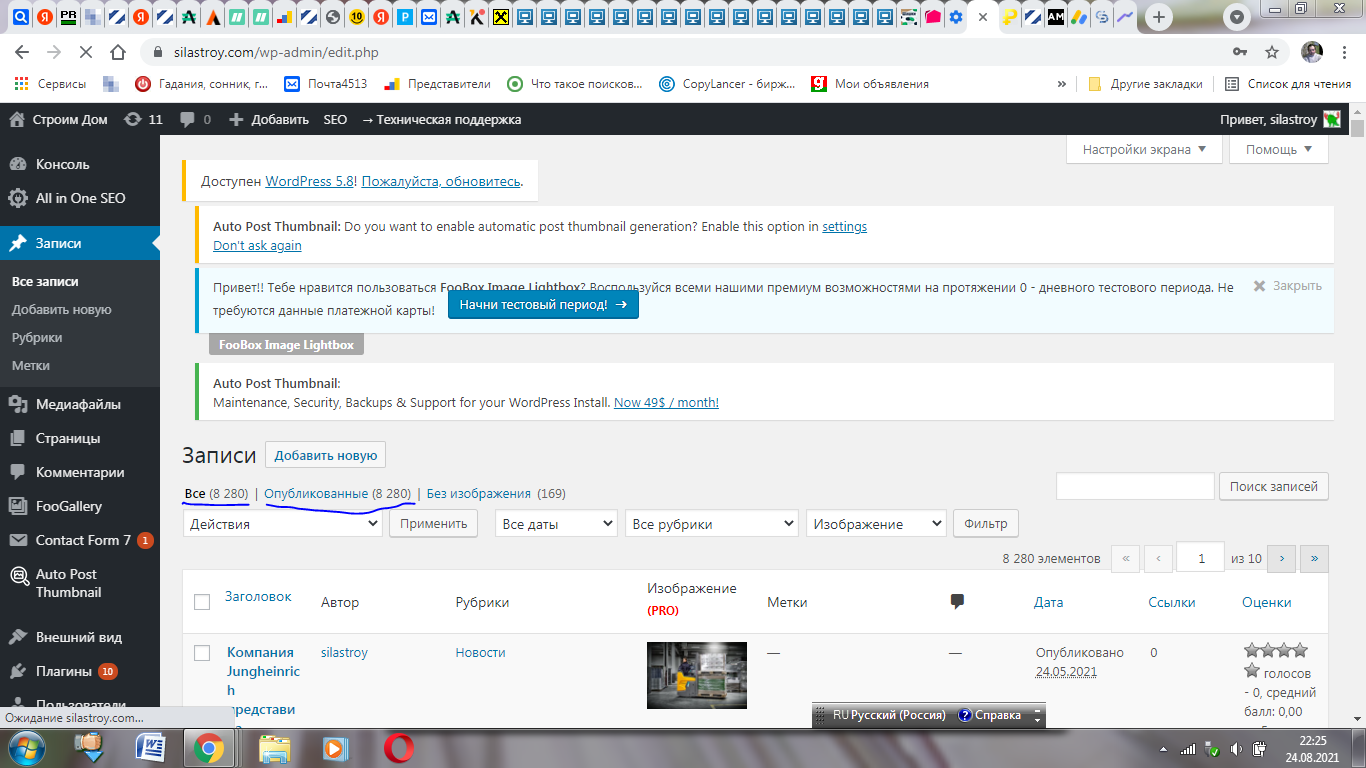
Task: Tick the select-all checkbox beside Заголовок
Action: coord(202,602)
